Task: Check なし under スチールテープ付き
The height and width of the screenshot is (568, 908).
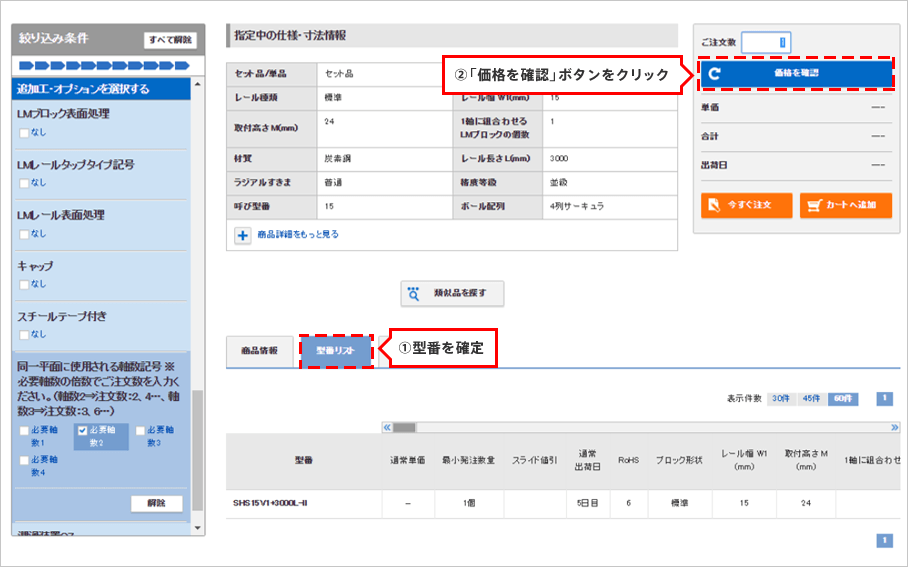Action: [24, 334]
